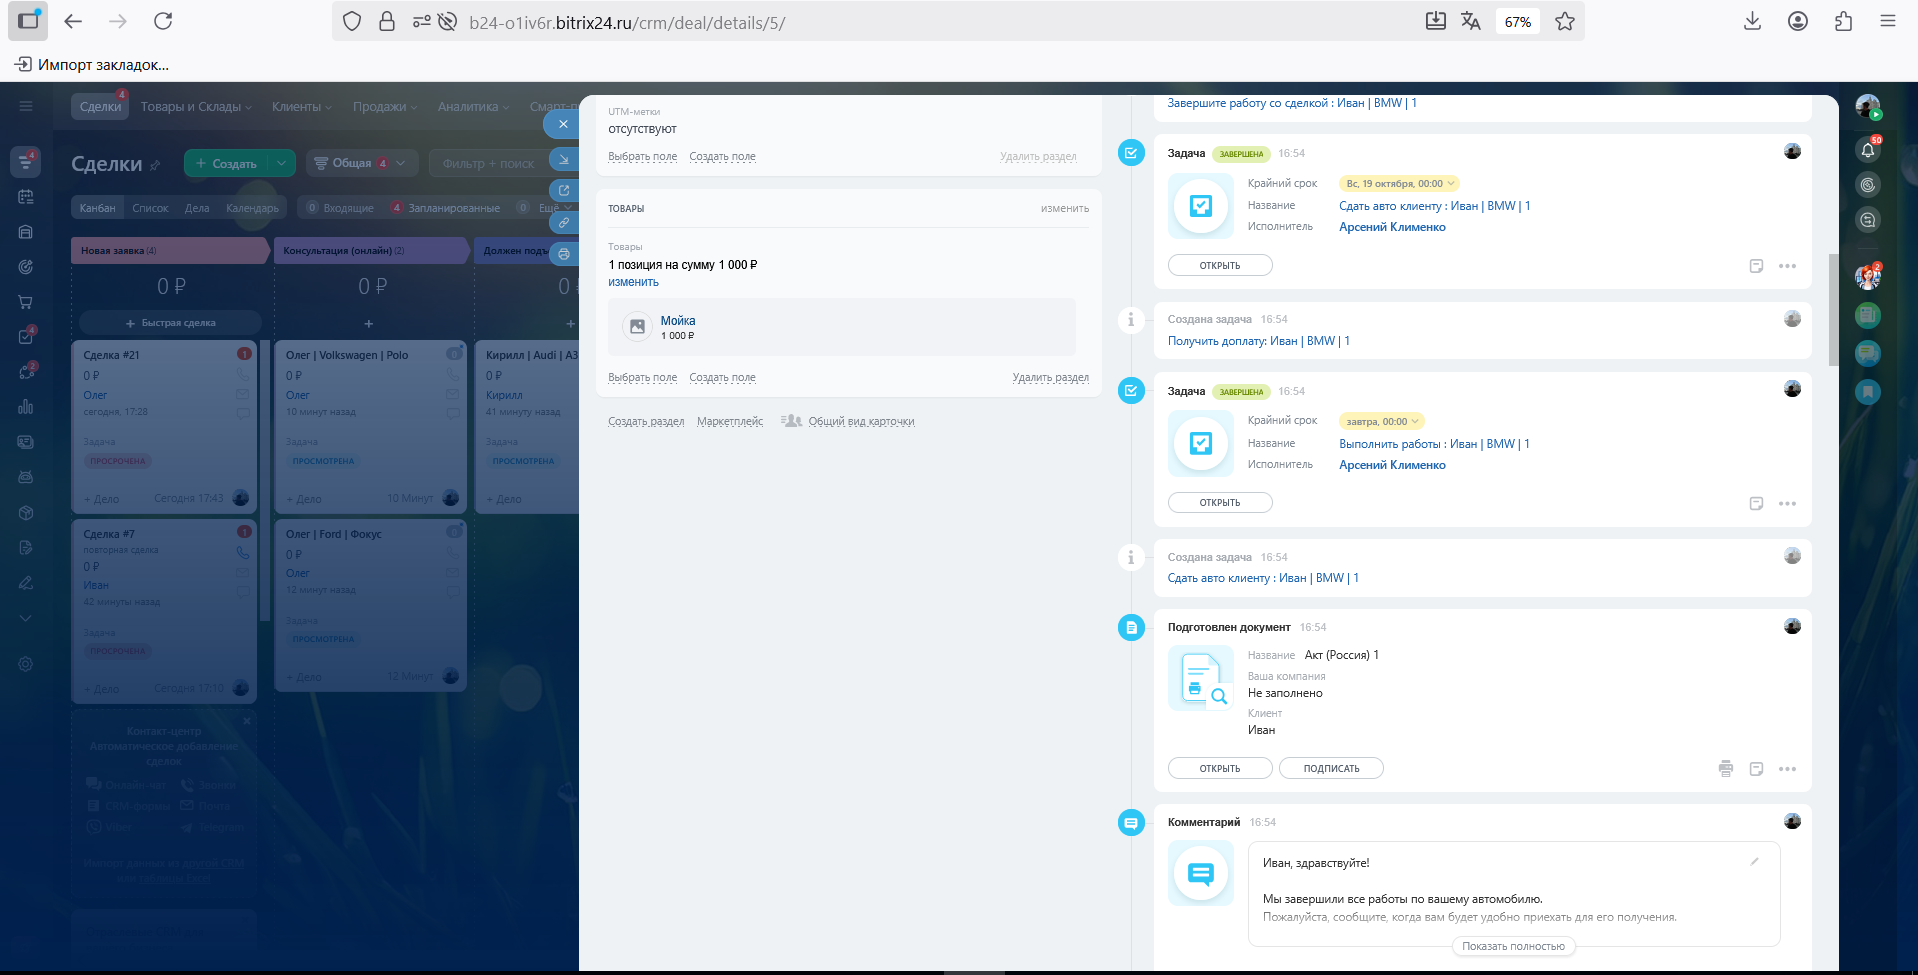Open link 'Получить доплату: Иван | BMW | 1'

coord(1258,341)
